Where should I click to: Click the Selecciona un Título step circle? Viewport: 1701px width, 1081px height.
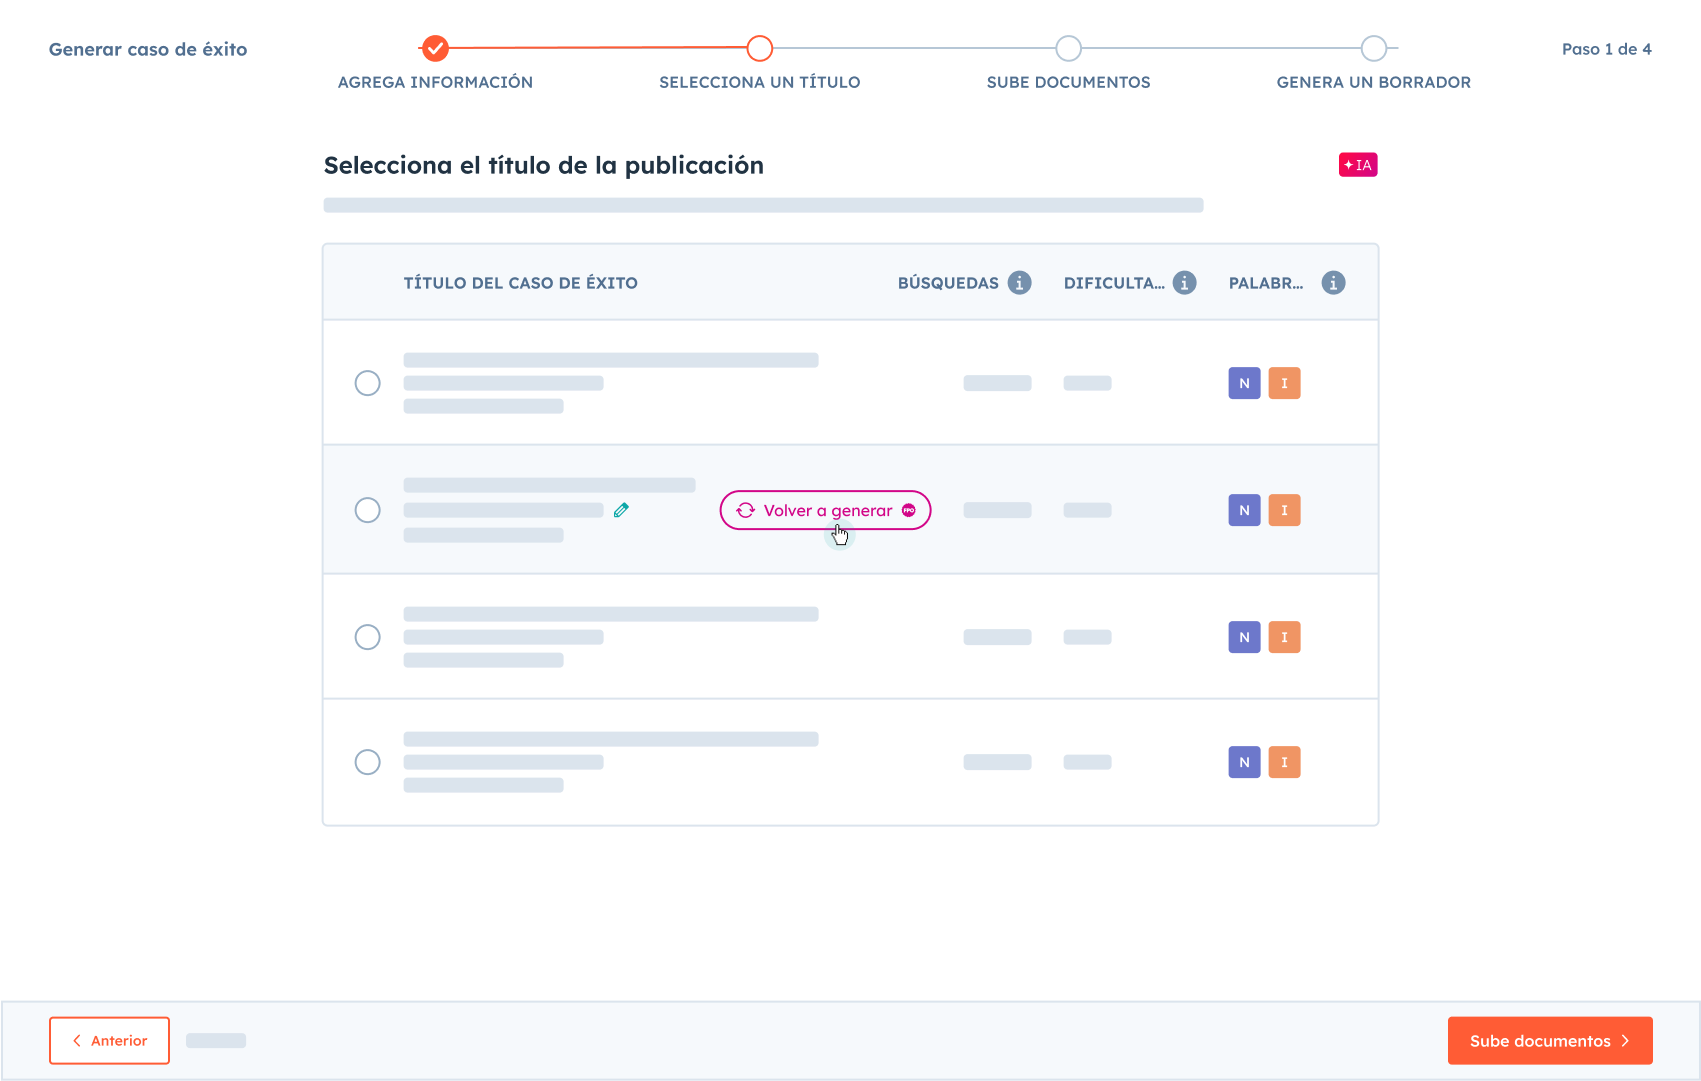[760, 48]
